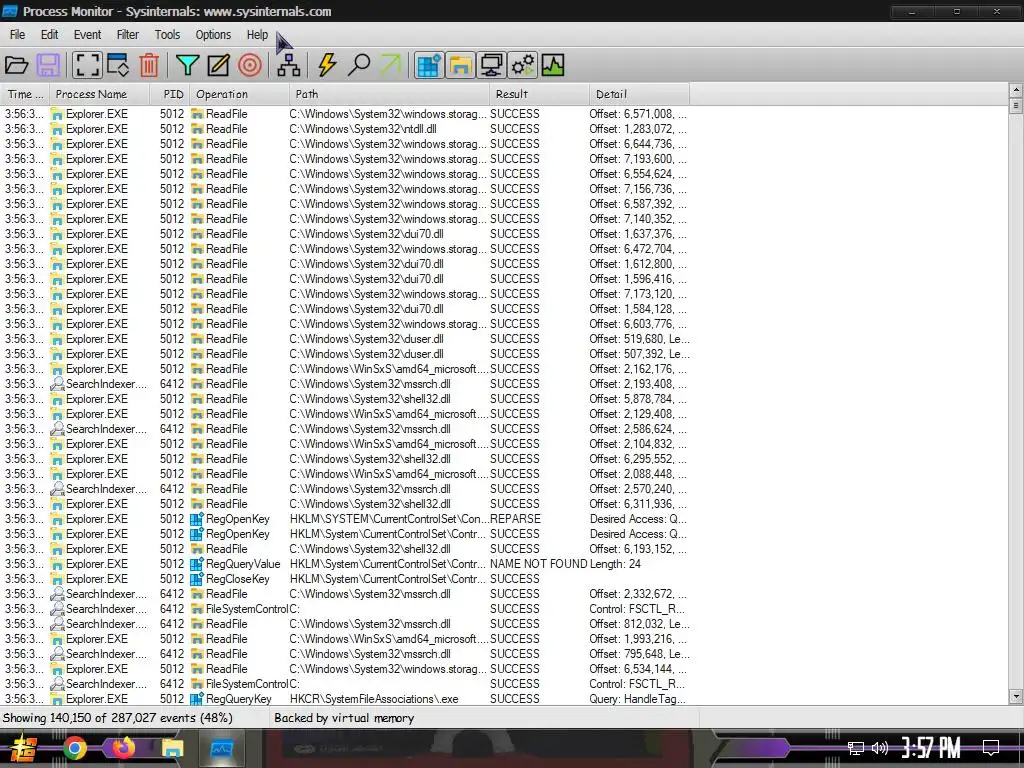Click the lightning bolt Process Activity icon

pos(327,65)
